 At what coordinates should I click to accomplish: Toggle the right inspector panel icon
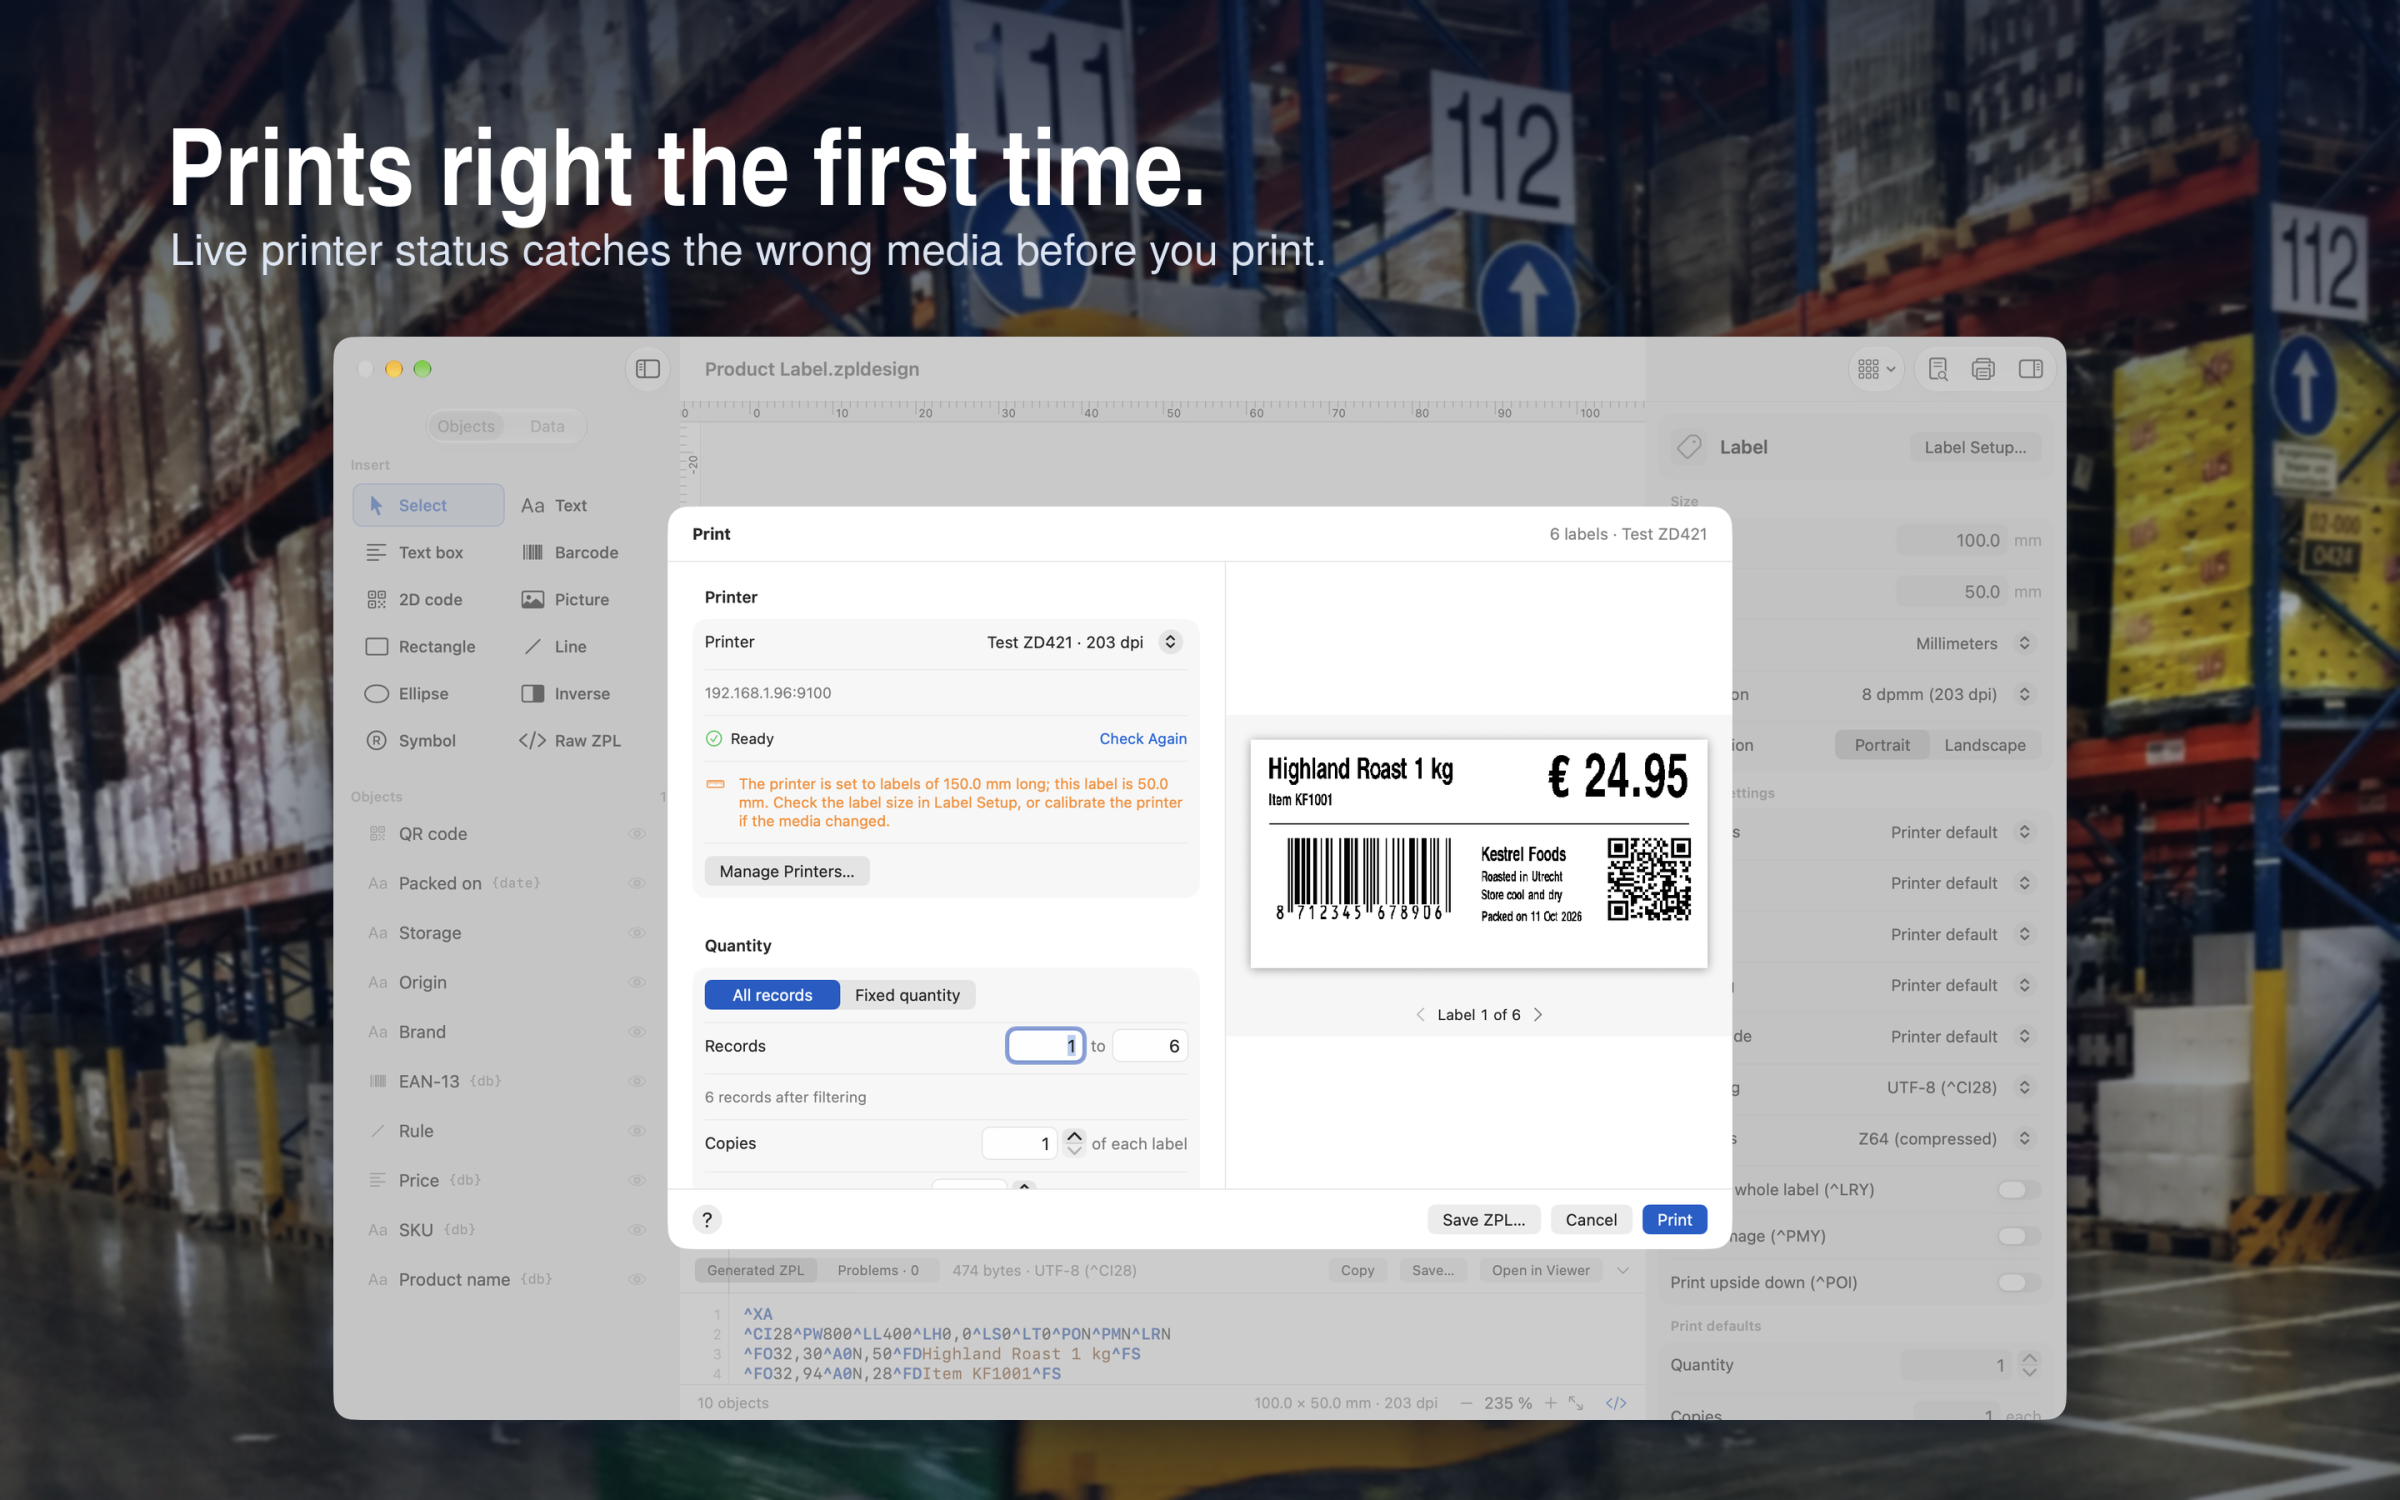[x=2030, y=369]
